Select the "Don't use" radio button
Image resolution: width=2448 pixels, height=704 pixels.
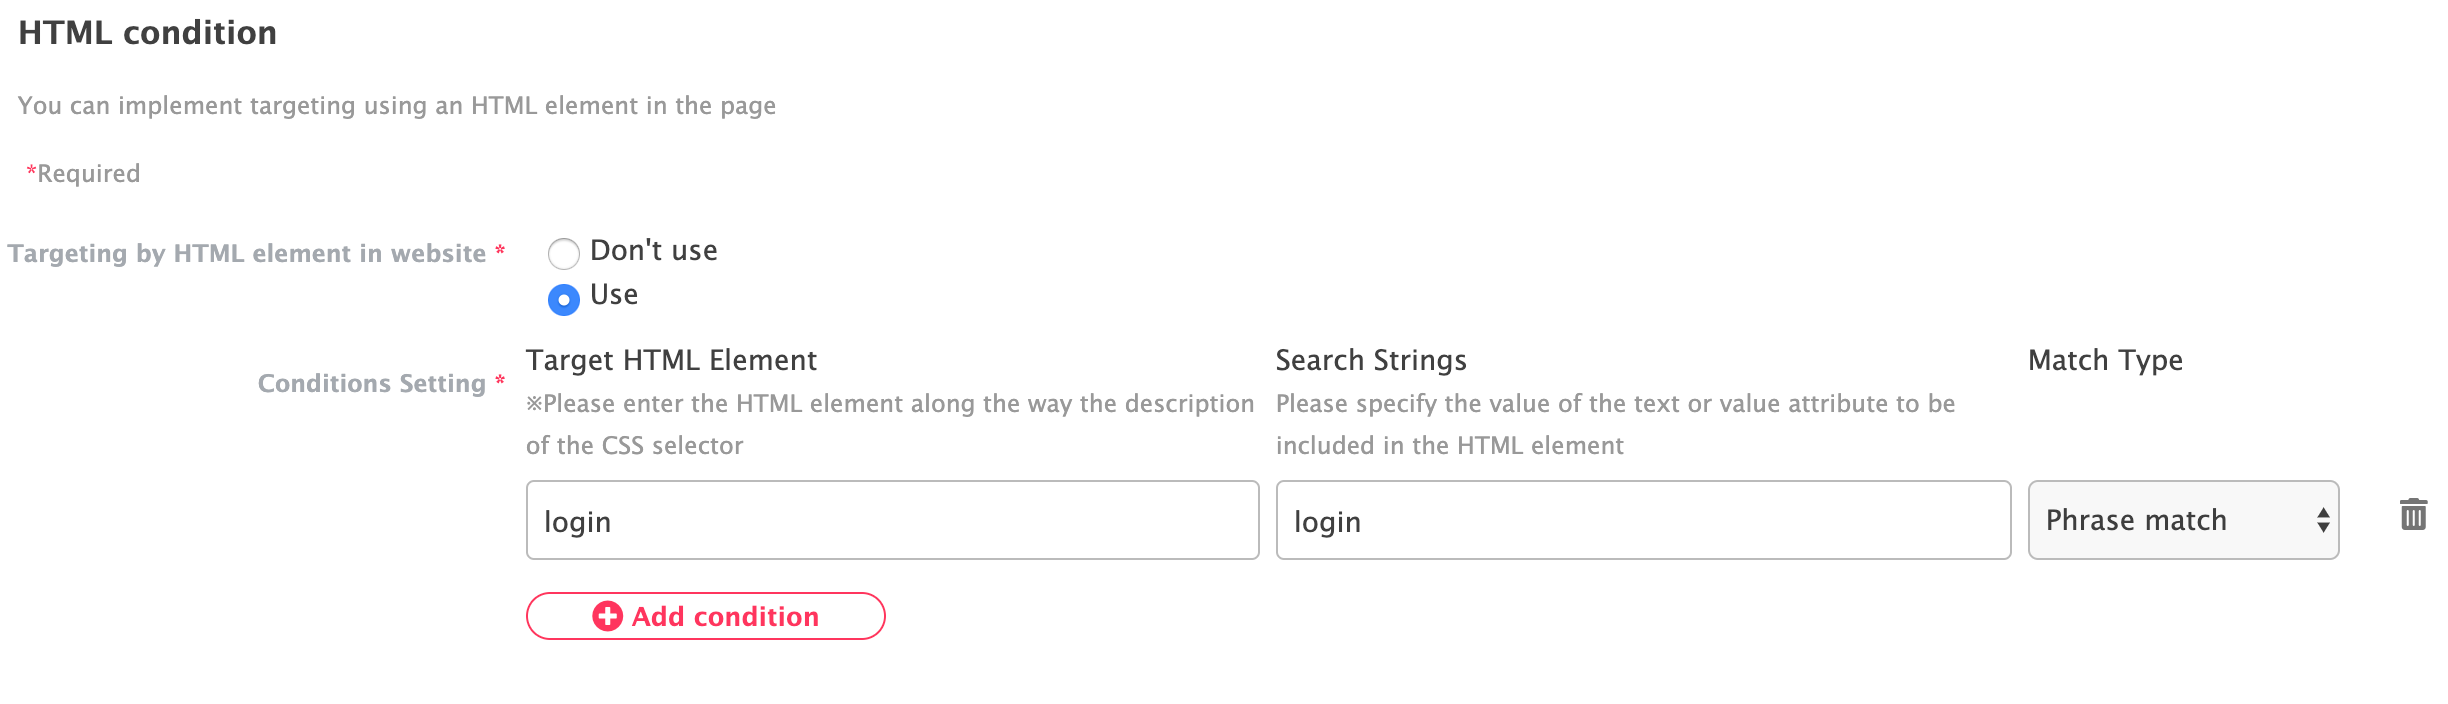564,254
